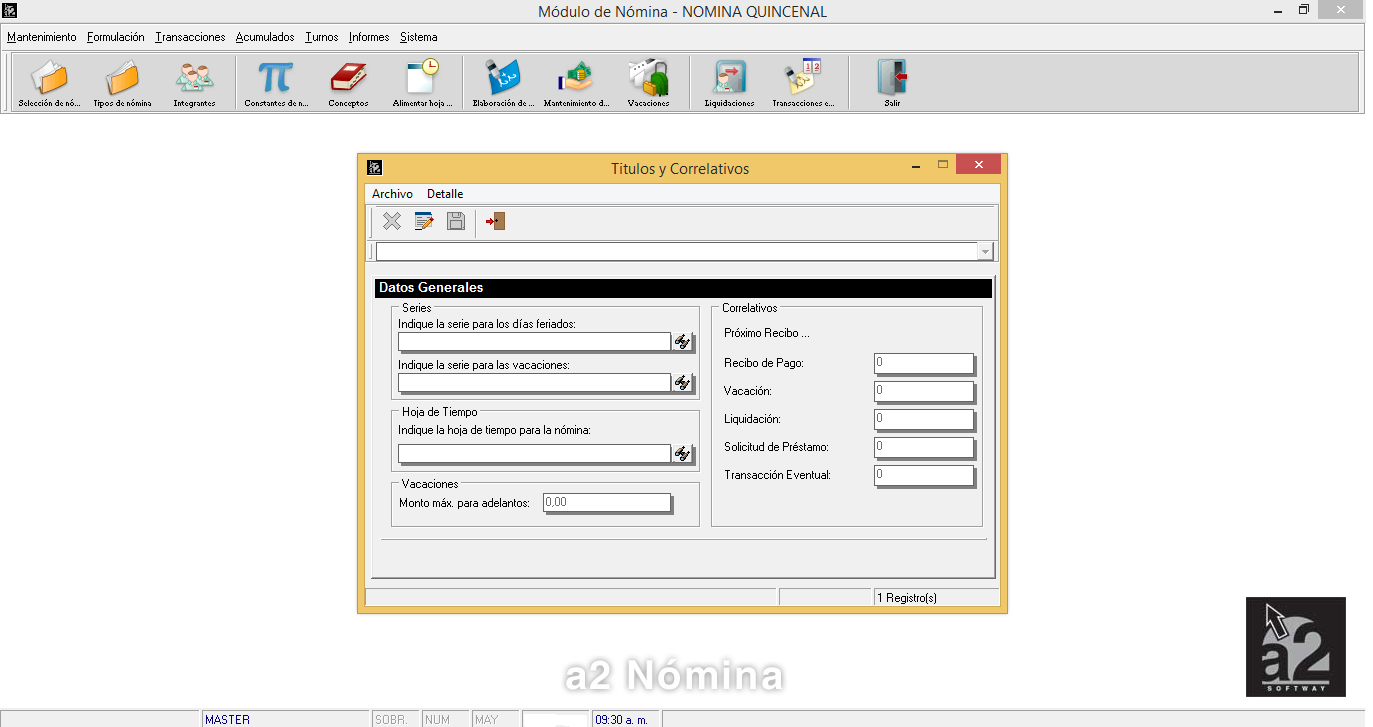Open the Selección de nómina toolbar icon
The height and width of the screenshot is (727, 1373).
pos(49,83)
